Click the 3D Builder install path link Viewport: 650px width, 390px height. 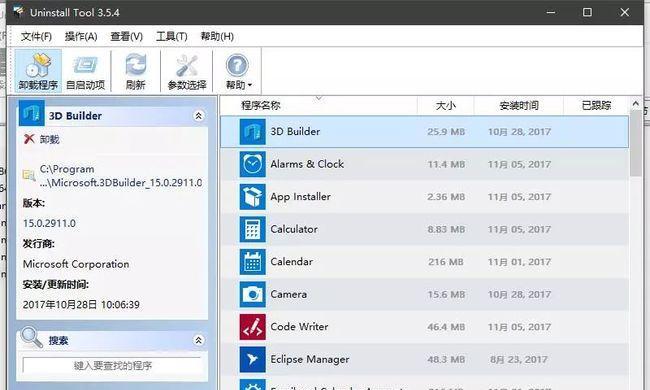121,176
